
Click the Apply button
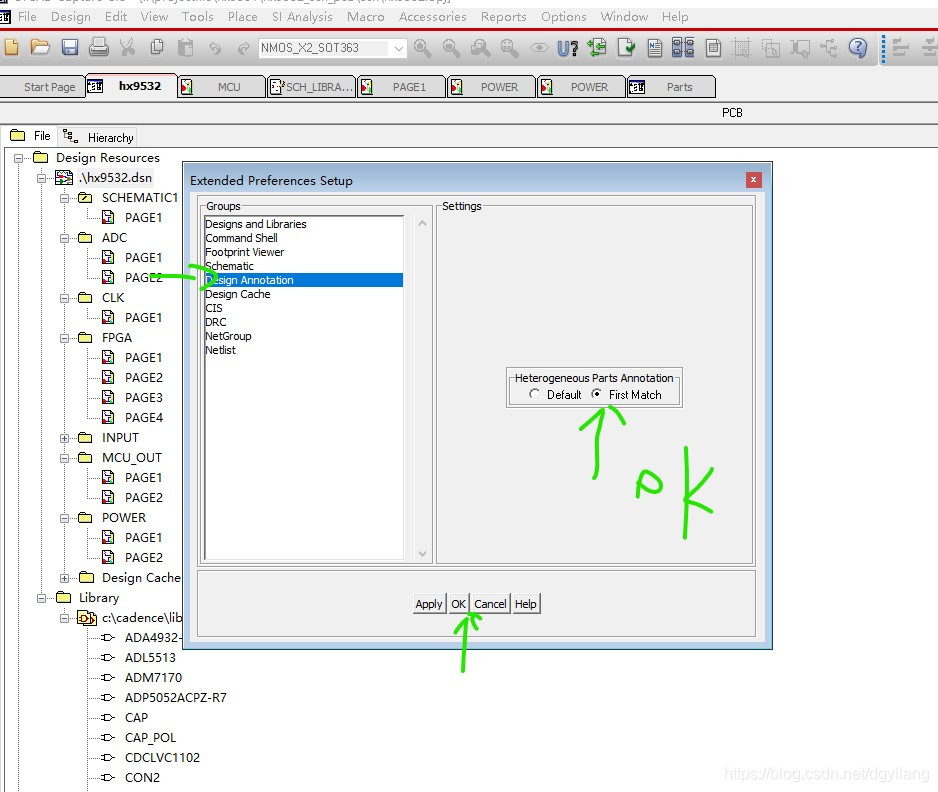coord(429,603)
